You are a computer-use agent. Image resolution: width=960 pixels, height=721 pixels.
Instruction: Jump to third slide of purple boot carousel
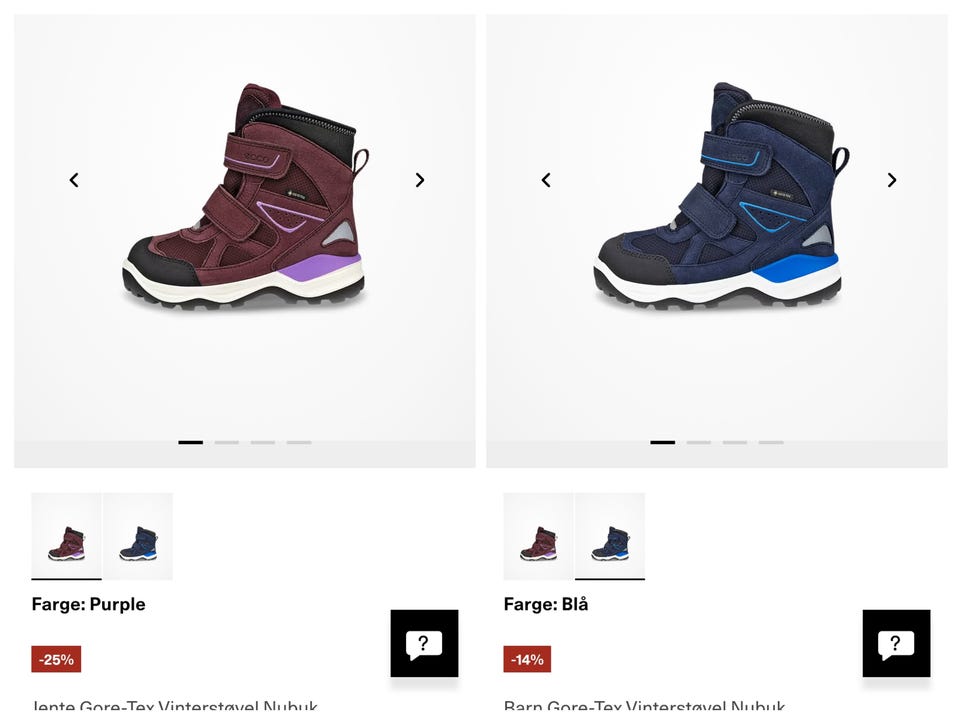point(263,442)
